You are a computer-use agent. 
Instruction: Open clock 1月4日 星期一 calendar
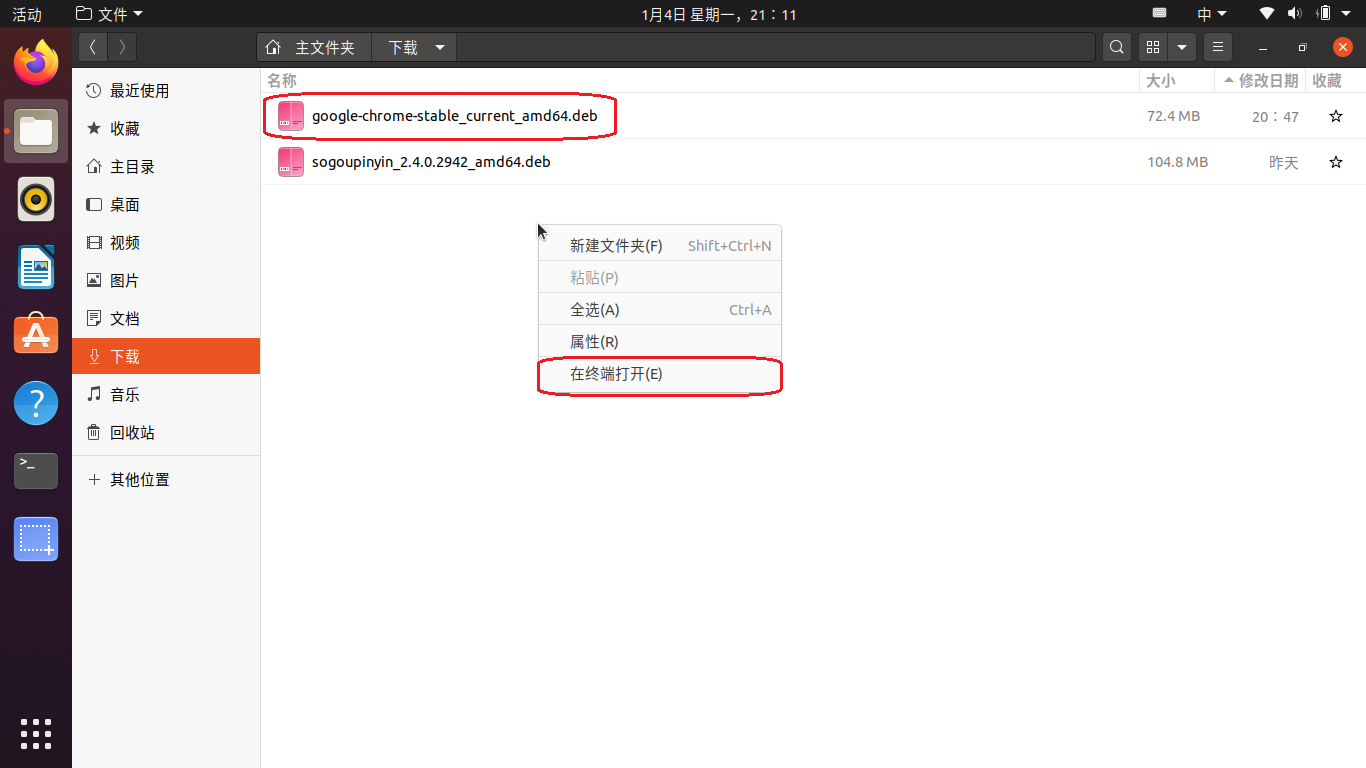pyautogui.click(x=719, y=14)
